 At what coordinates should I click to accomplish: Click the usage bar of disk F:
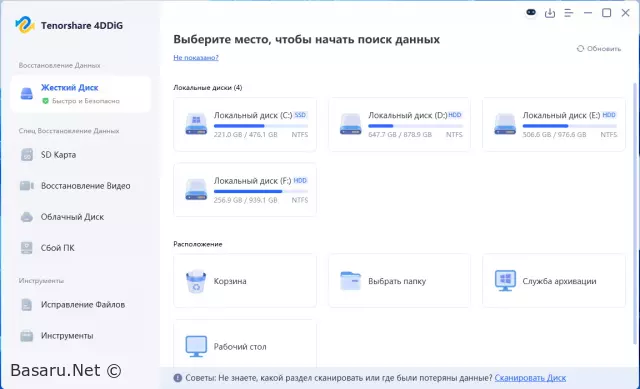(x=261, y=191)
